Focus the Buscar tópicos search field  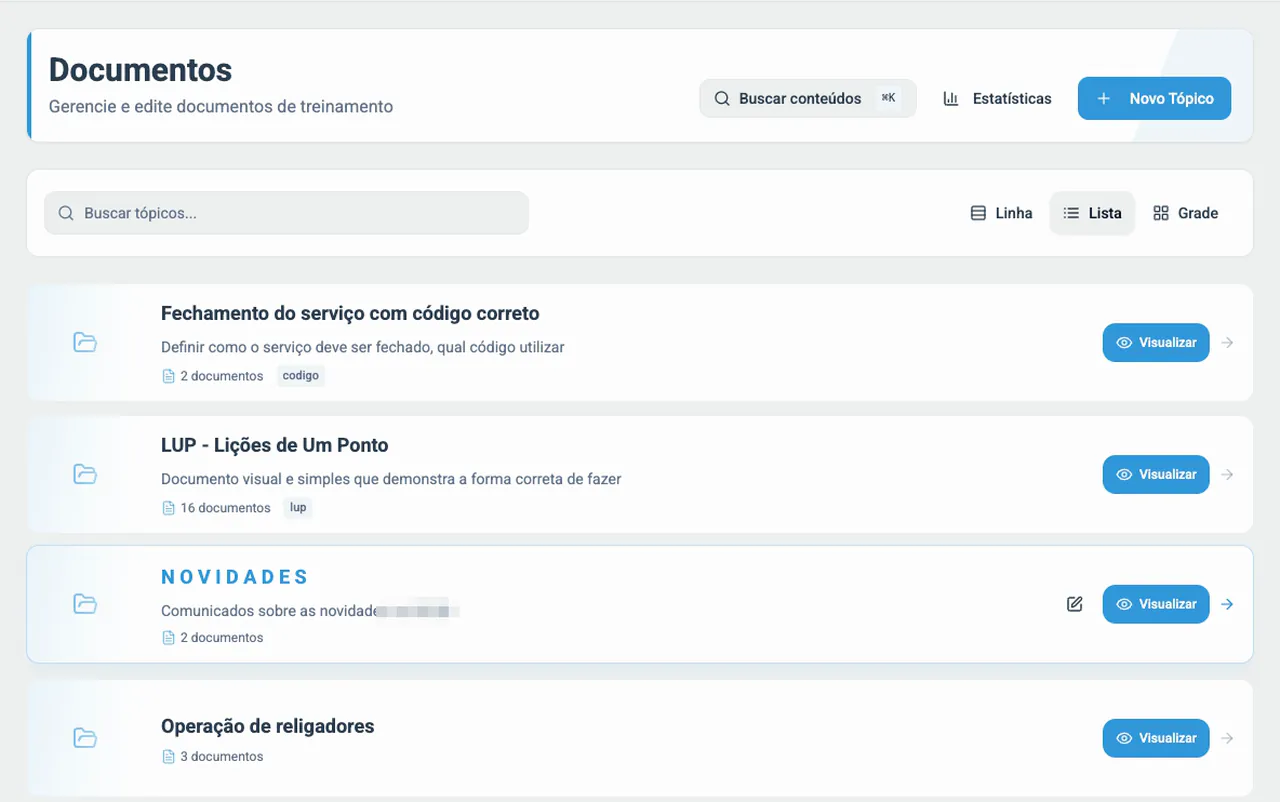tap(286, 213)
